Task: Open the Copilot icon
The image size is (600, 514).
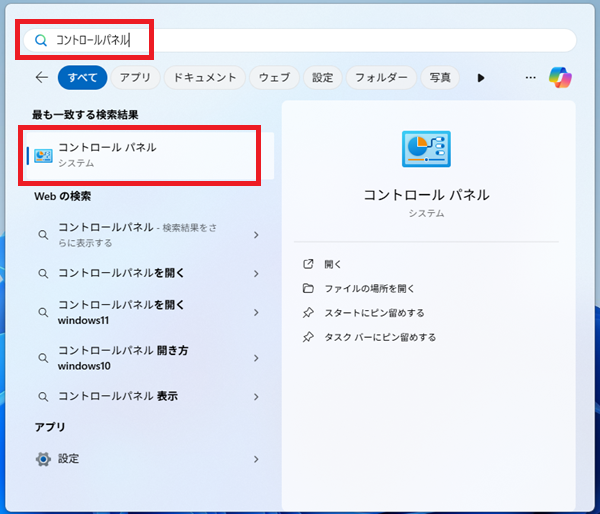Action: pos(560,77)
